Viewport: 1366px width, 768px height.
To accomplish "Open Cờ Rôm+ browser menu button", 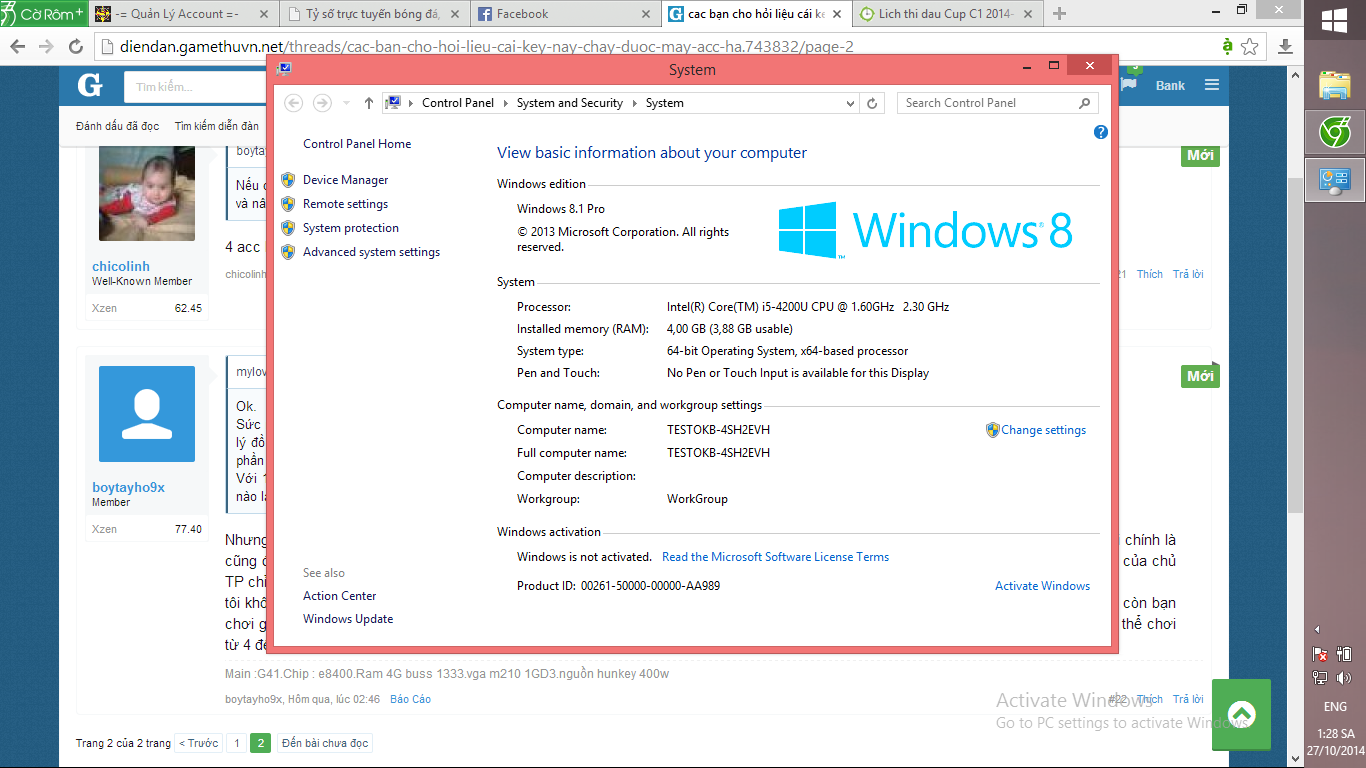I will pos(43,13).
